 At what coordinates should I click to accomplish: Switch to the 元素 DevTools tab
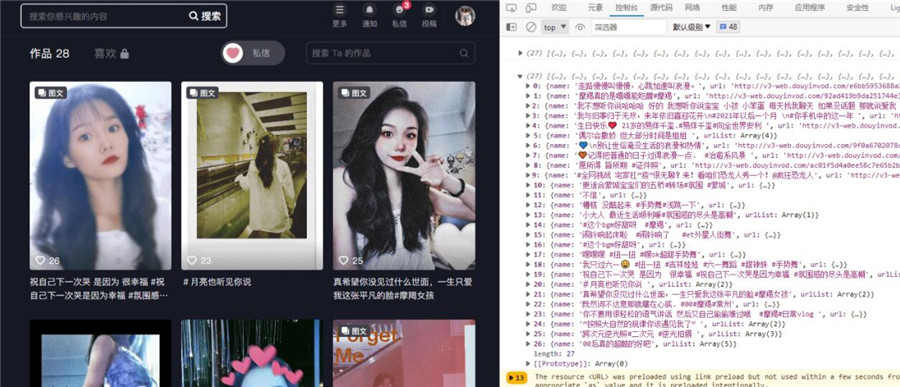(595, 7)
